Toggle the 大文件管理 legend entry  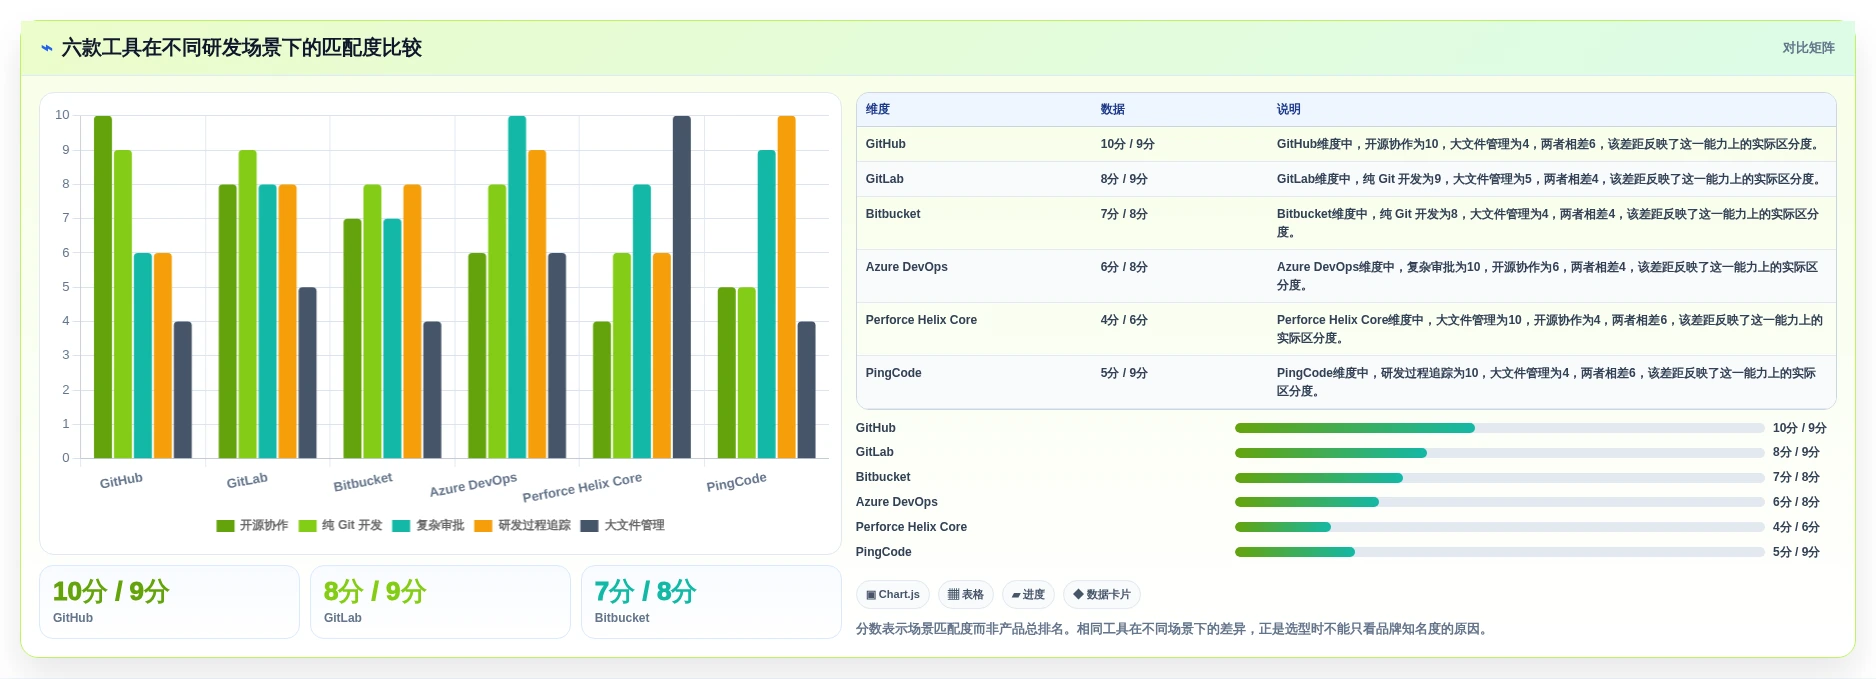(622, 526)
